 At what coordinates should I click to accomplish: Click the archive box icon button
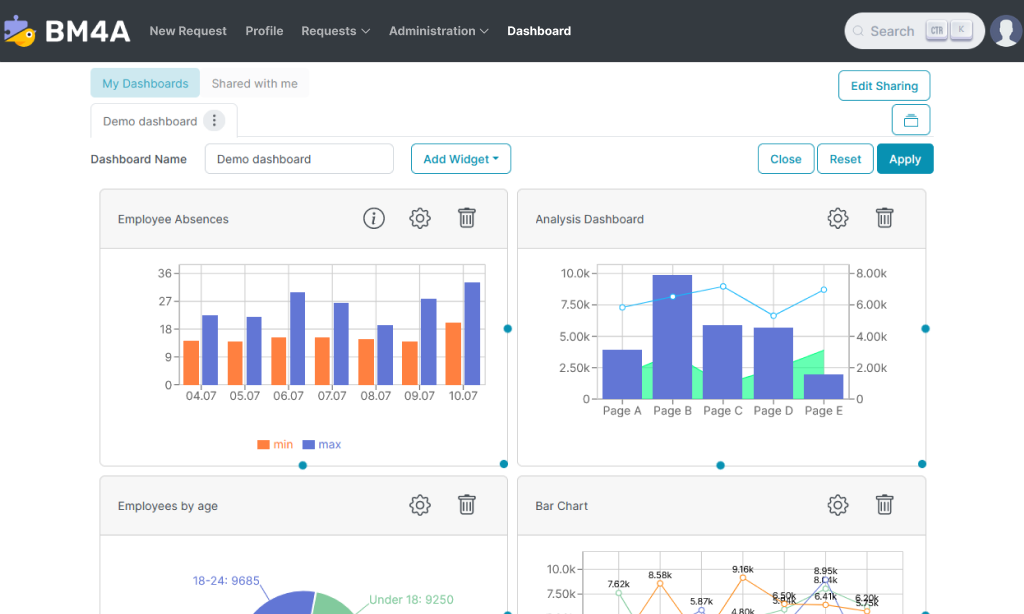pos(910,120)
